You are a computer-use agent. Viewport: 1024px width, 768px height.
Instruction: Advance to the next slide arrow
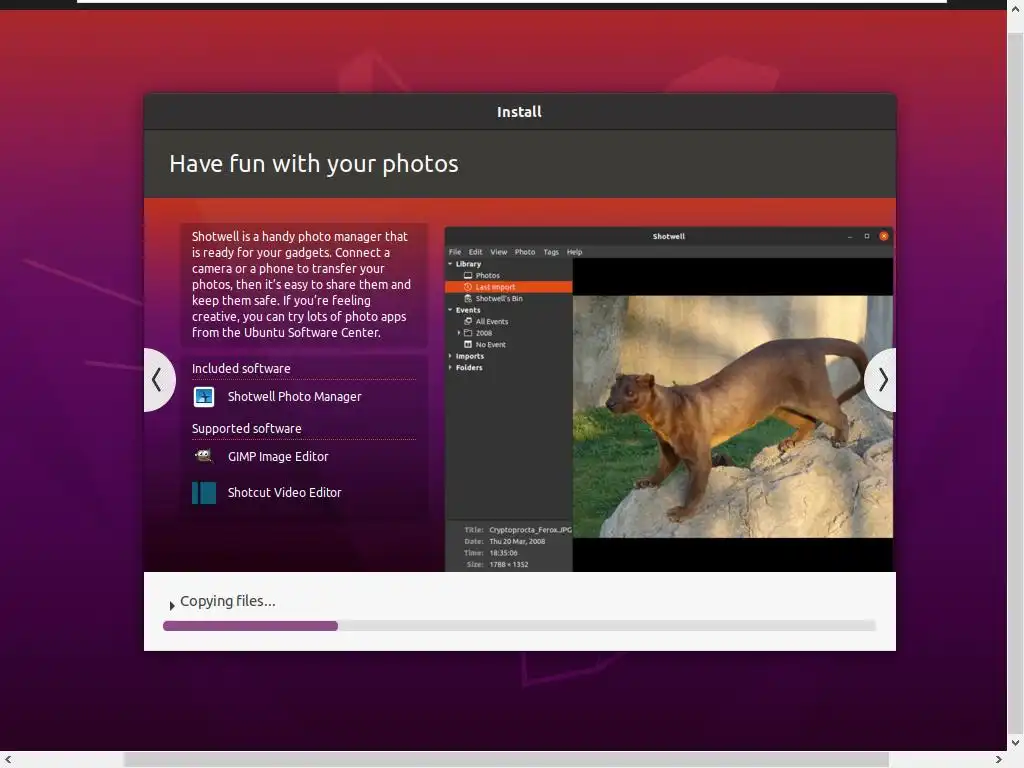coord(881,379)
